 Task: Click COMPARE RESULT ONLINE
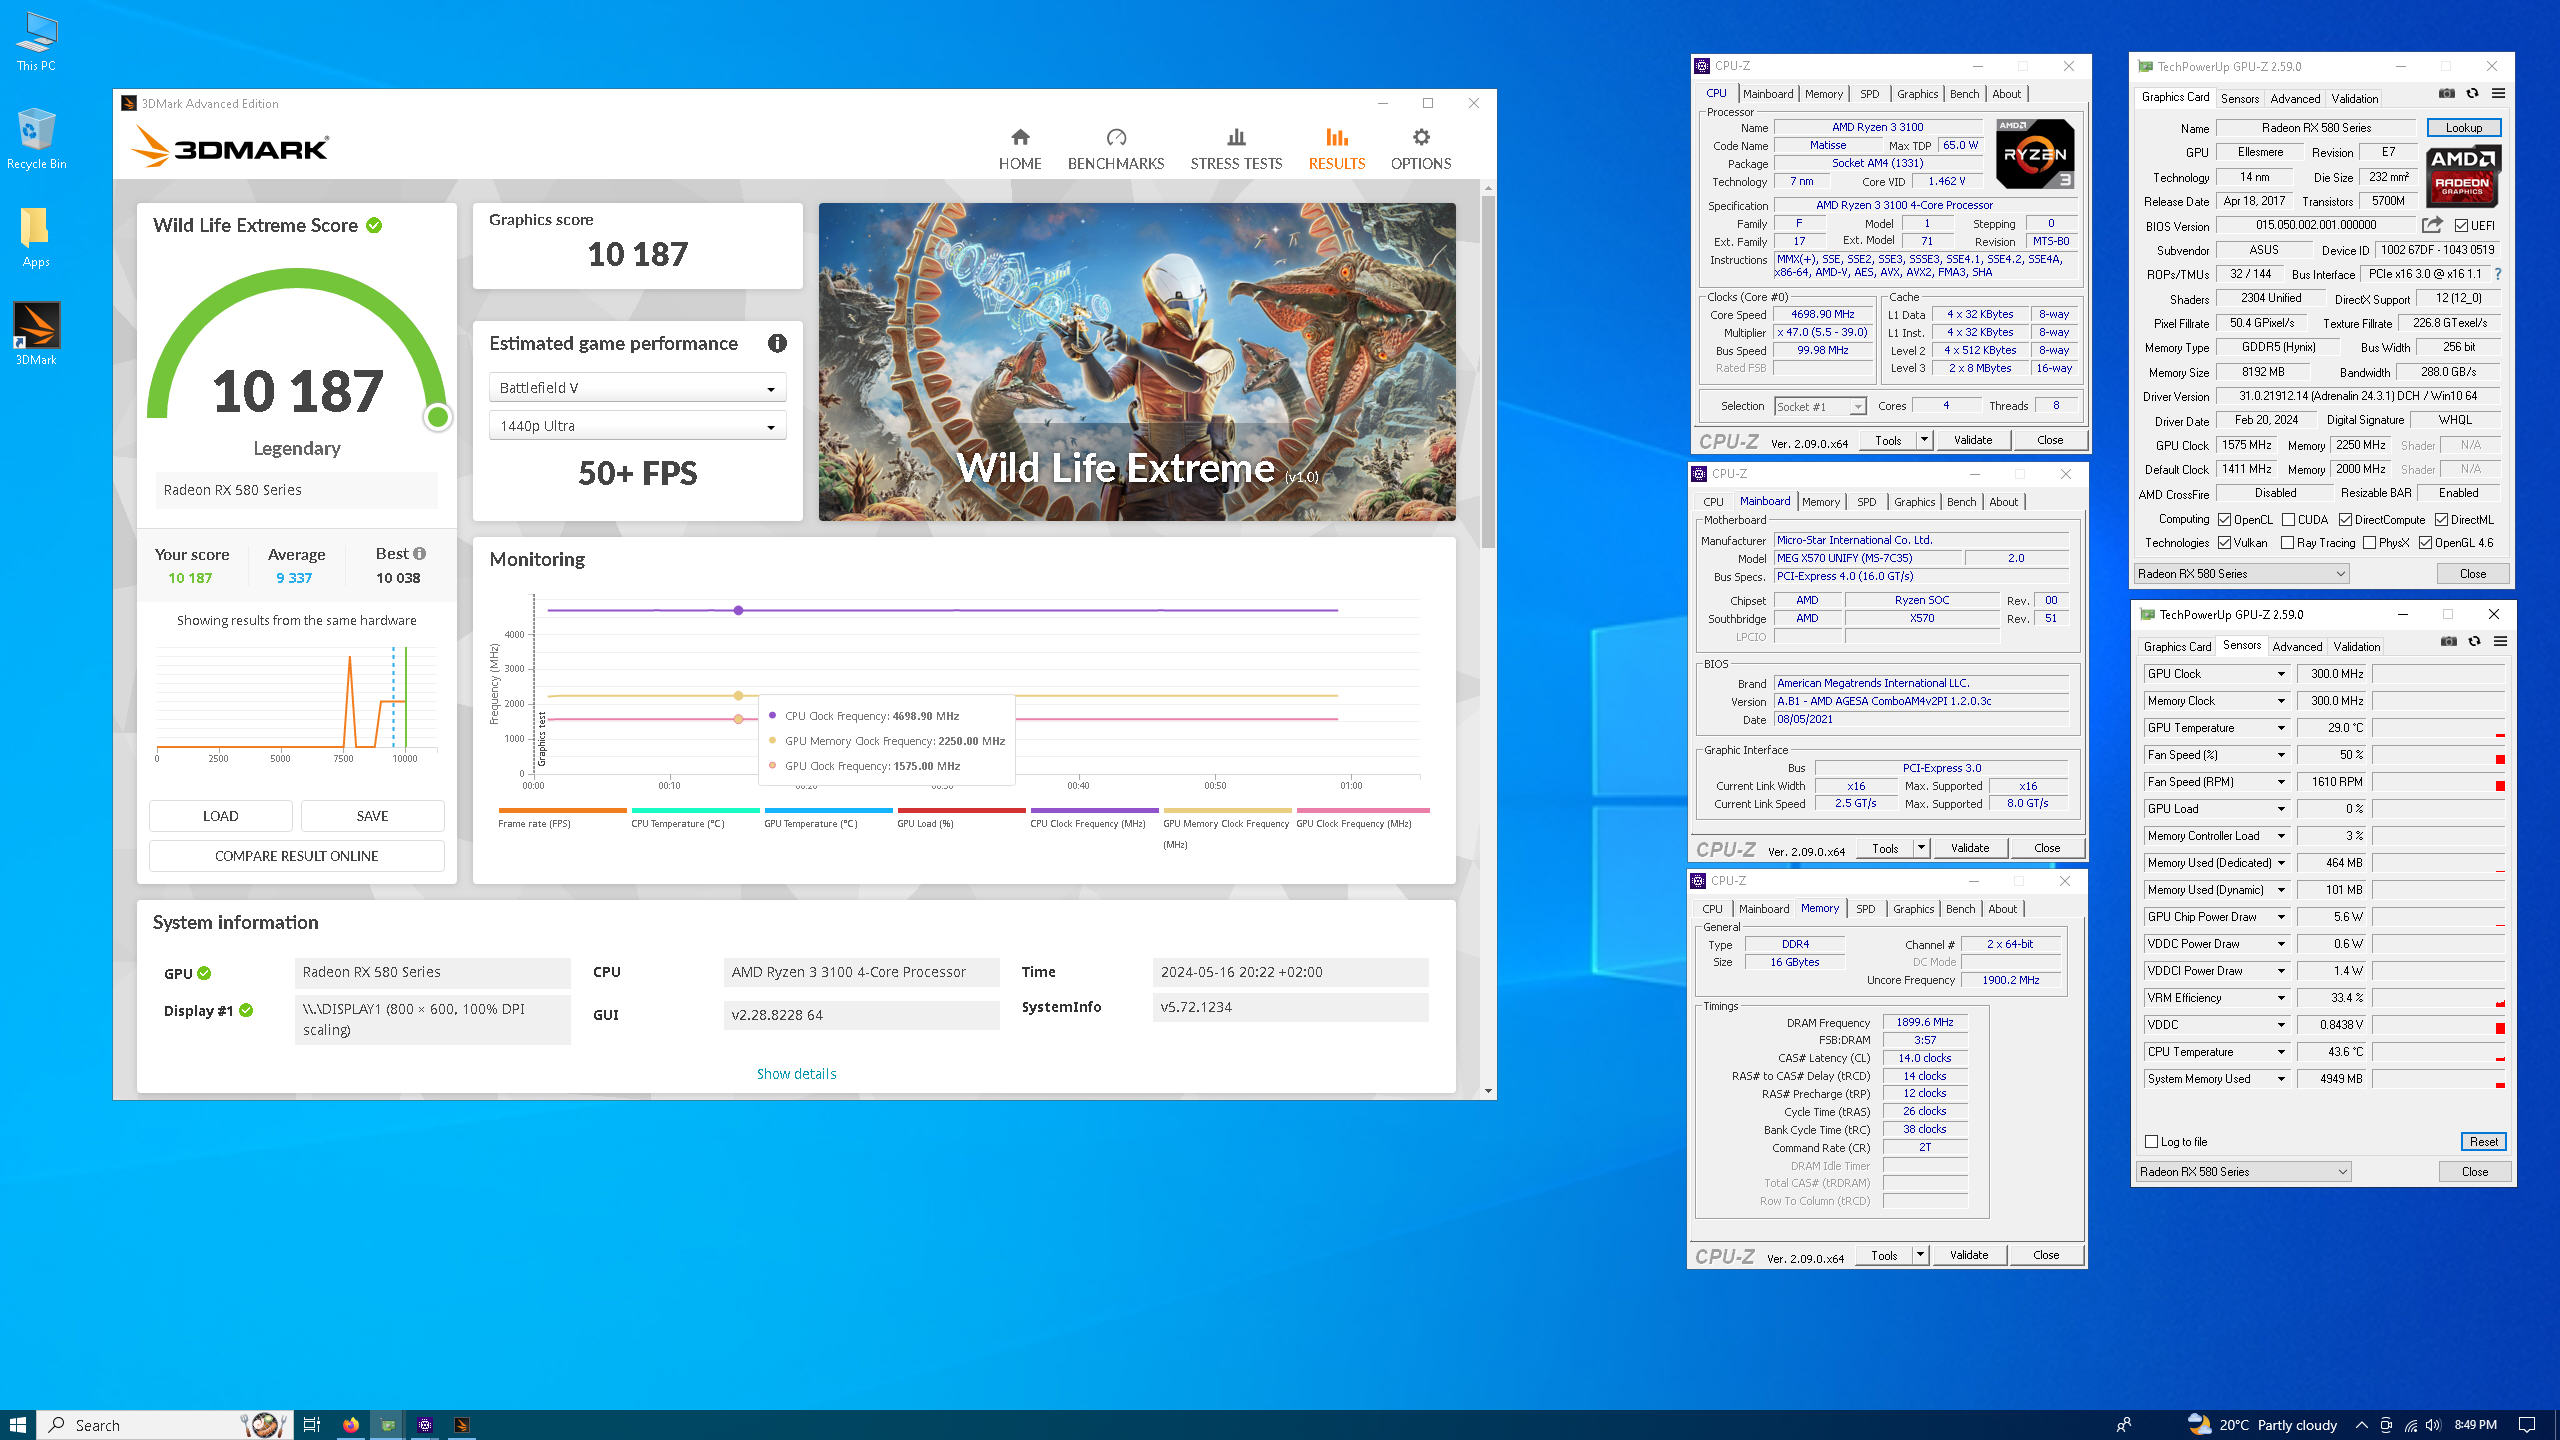[x=296, y=856]
